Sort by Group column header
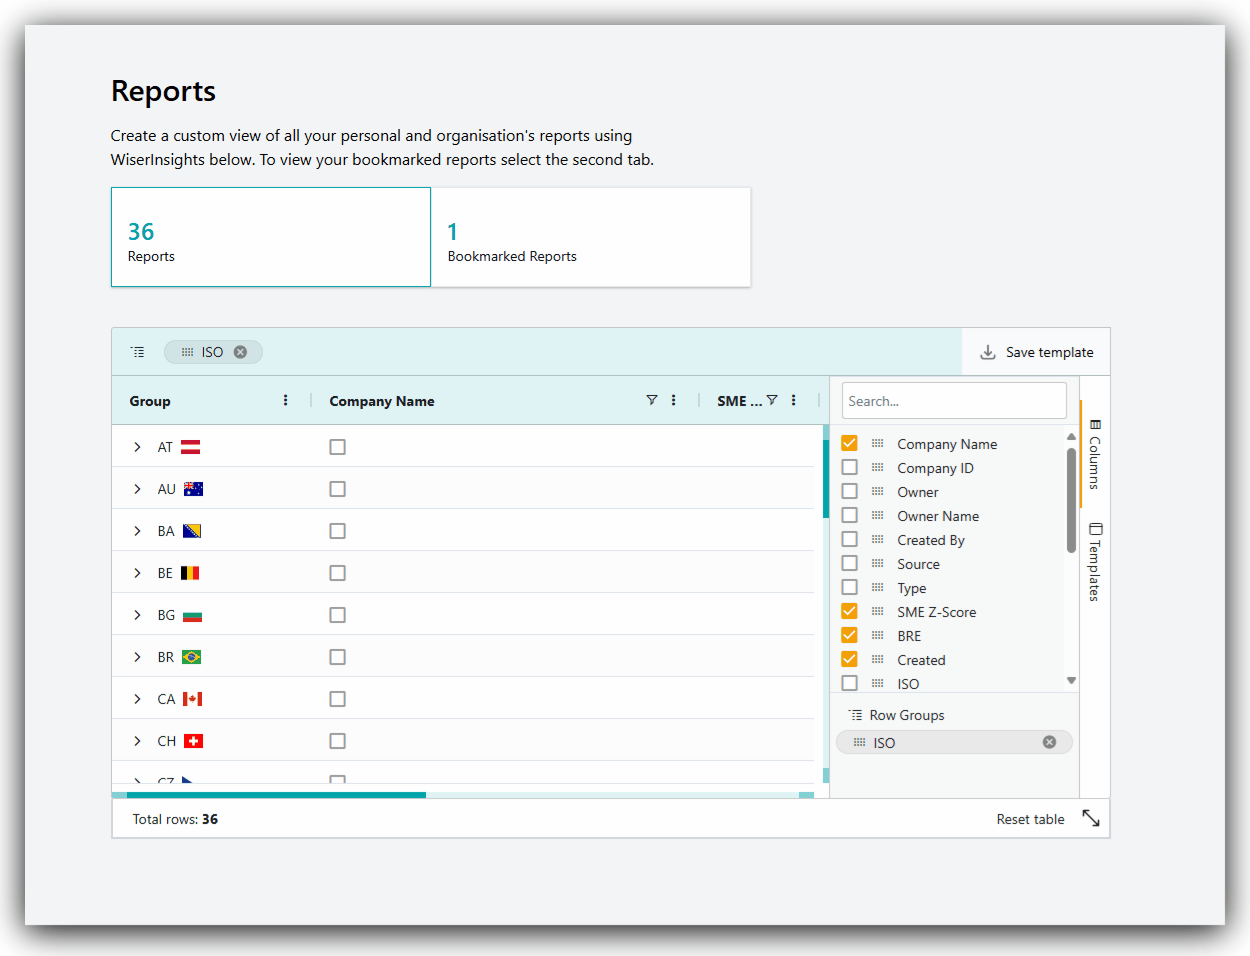Image resolution: width=1250 pixels, height=956 pixels. click(150, 401)
